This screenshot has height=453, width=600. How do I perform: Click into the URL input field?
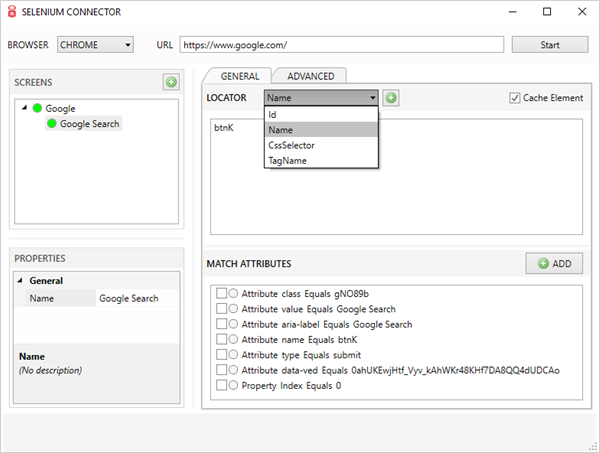click(x=342, y=45)
